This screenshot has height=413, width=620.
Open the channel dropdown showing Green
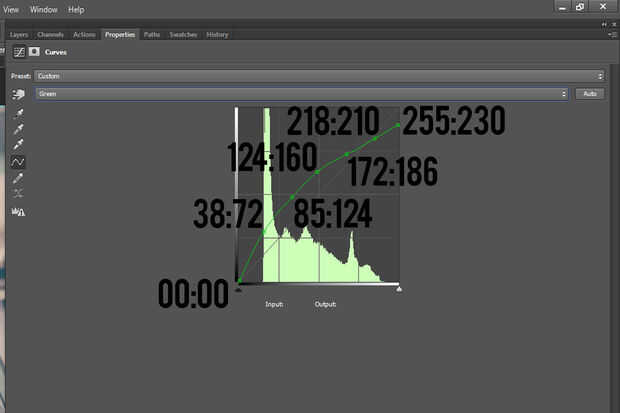tap(302, 94)
